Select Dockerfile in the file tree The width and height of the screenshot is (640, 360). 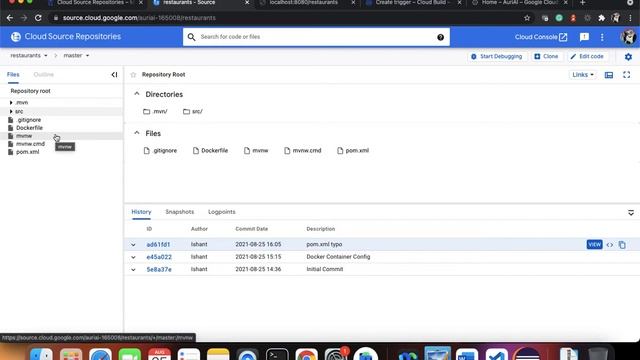pos(29,128)
